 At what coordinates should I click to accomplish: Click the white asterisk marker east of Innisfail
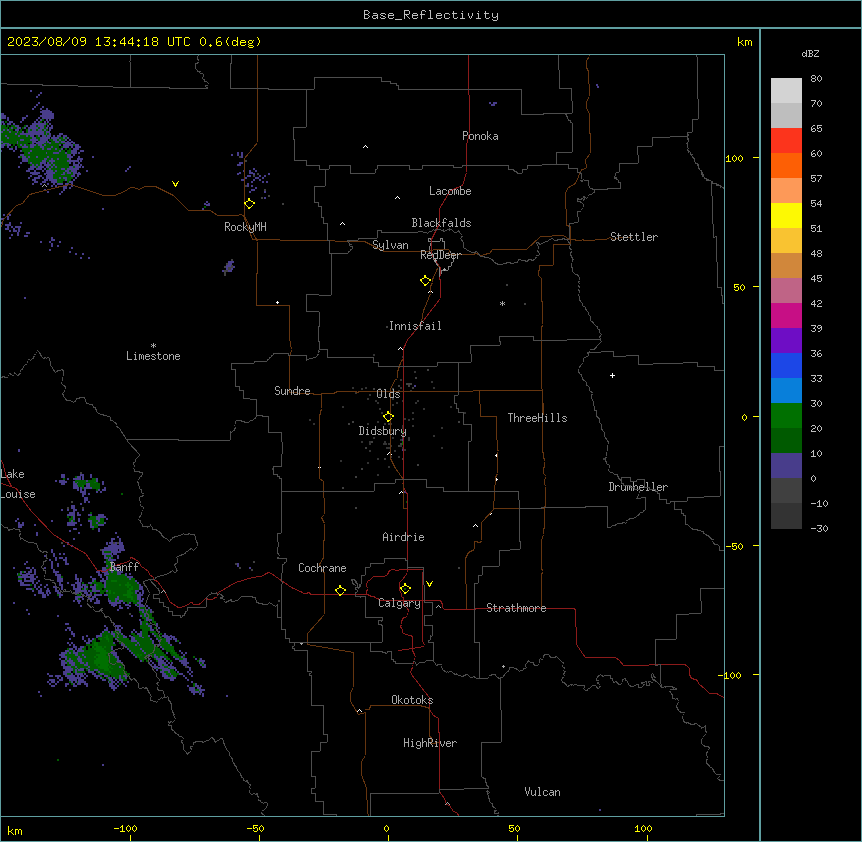(502, 304)
